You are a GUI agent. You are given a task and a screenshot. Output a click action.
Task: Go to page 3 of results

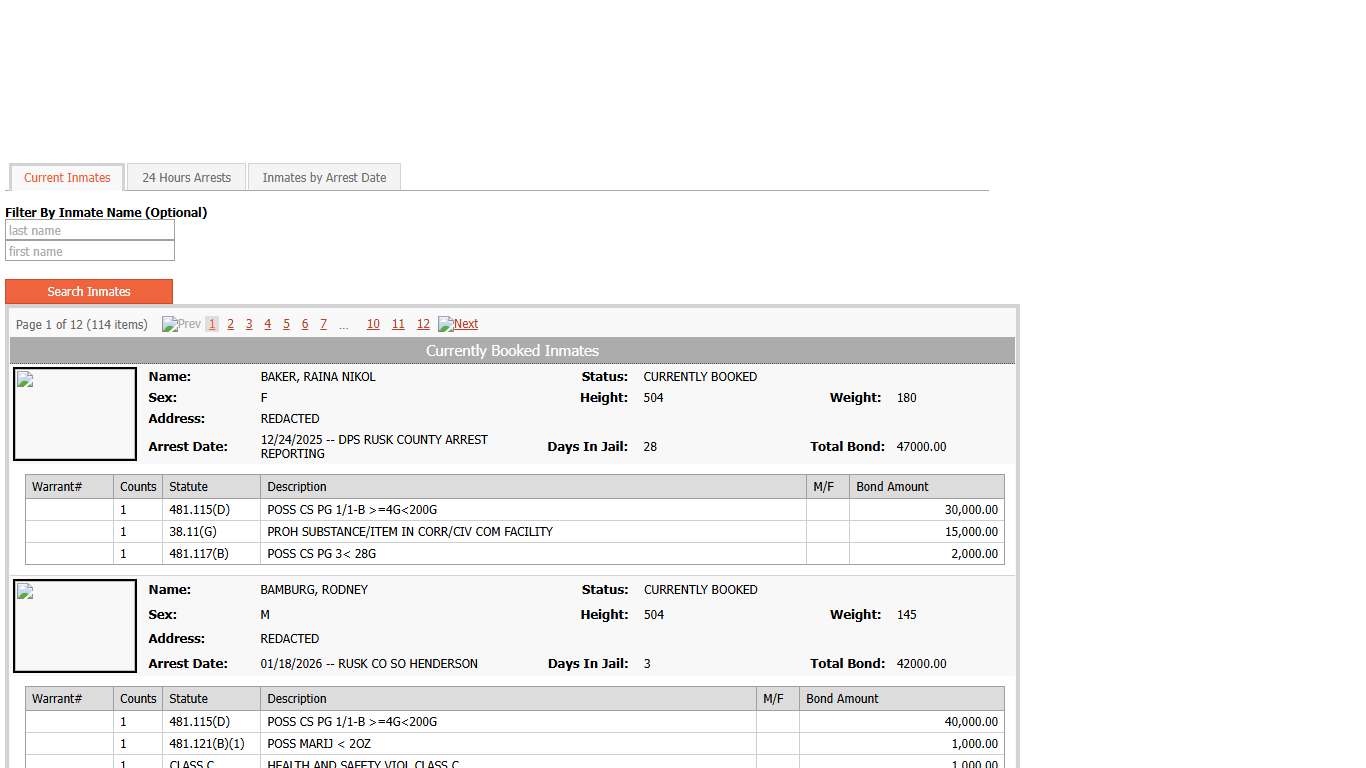coord(249,324)
